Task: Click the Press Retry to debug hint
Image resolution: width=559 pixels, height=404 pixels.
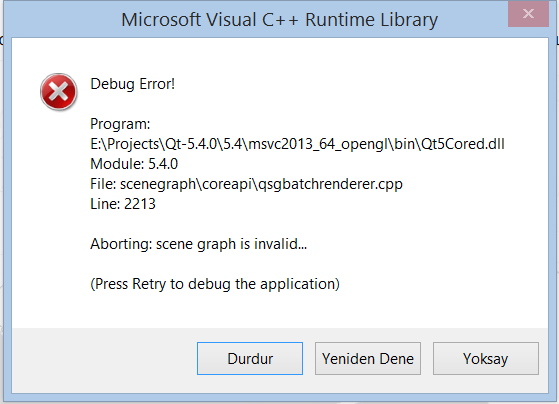Action: point(215,284)
